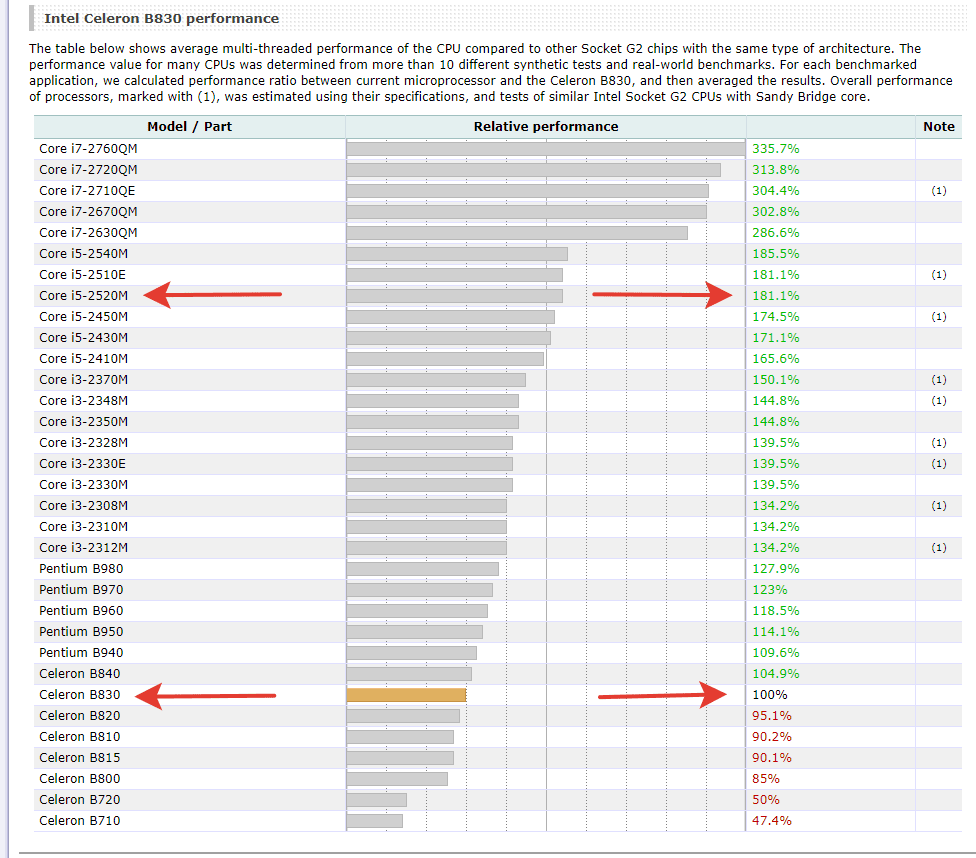Select the Core i7-2720QM row label

tap(88, 170)
